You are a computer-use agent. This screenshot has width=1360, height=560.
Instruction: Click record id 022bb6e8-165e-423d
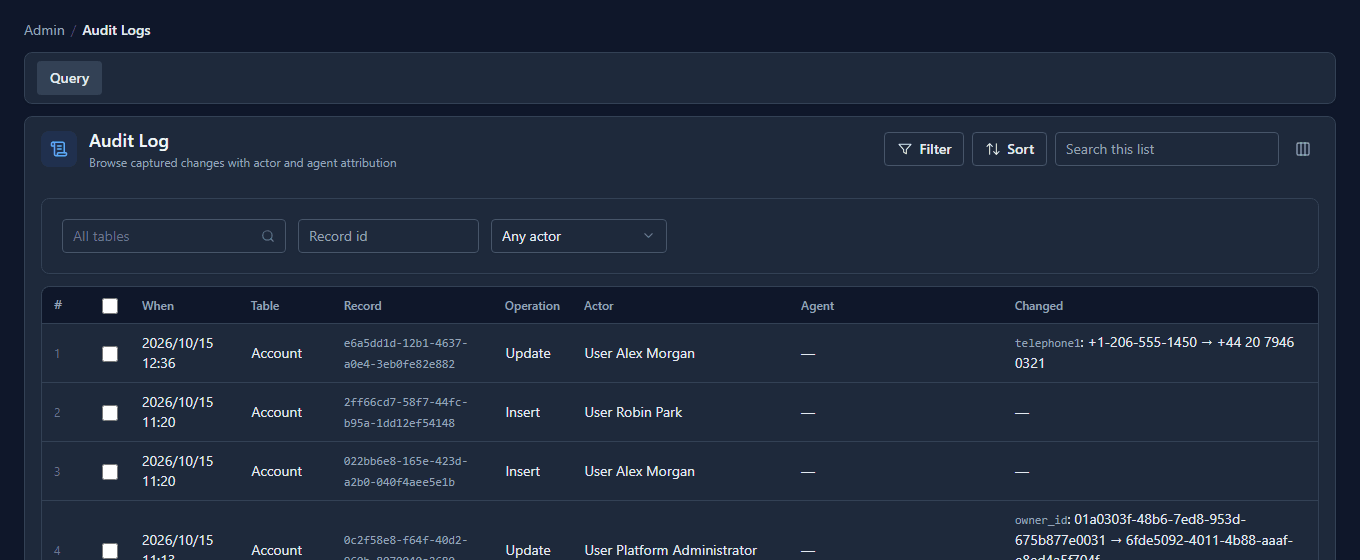click(x=406, y=471)
